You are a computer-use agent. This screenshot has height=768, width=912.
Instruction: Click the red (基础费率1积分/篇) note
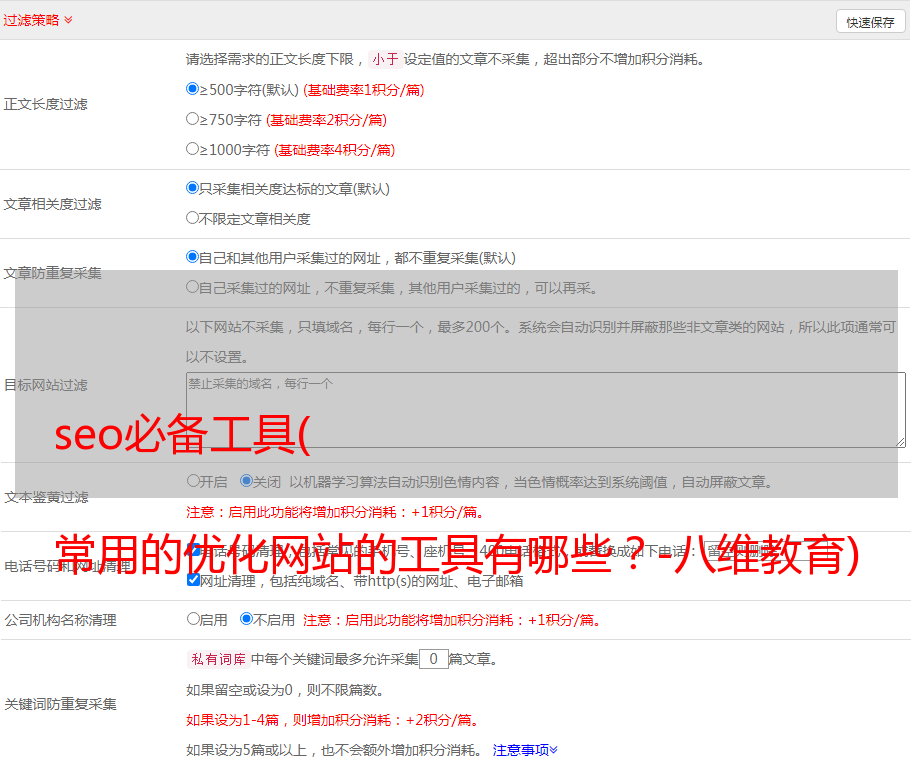point(364,90)
